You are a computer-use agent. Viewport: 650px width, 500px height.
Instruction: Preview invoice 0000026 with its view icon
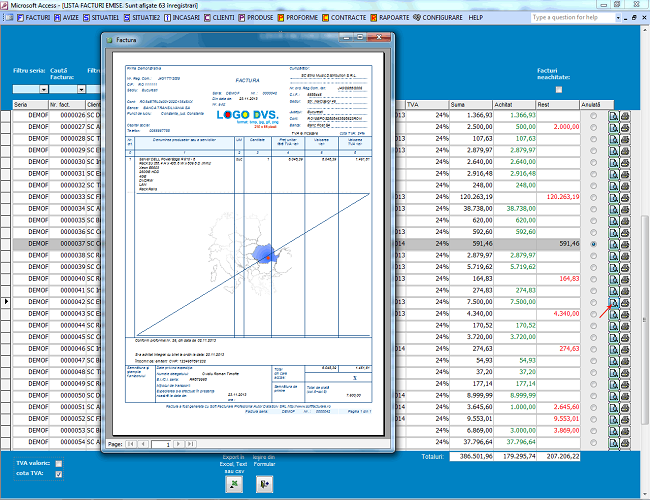[614, 116]
